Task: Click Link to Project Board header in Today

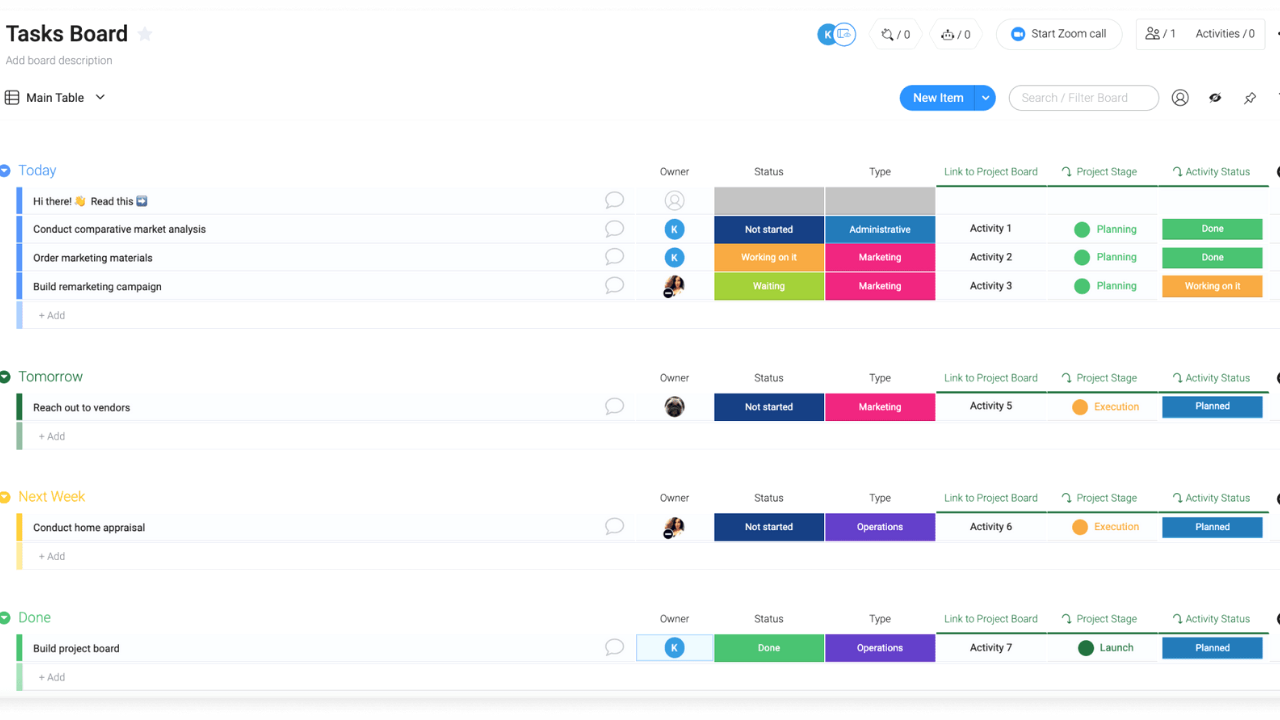Action: click(991, 172)
